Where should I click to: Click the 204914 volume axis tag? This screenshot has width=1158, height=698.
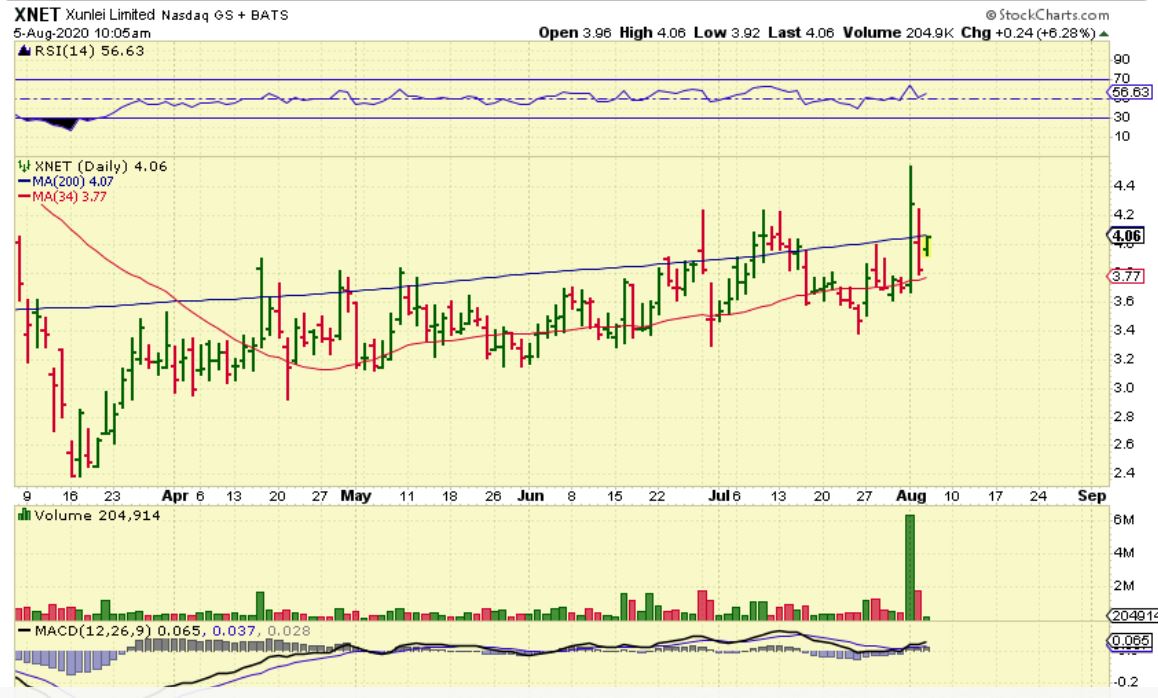tap(1132, 616)
